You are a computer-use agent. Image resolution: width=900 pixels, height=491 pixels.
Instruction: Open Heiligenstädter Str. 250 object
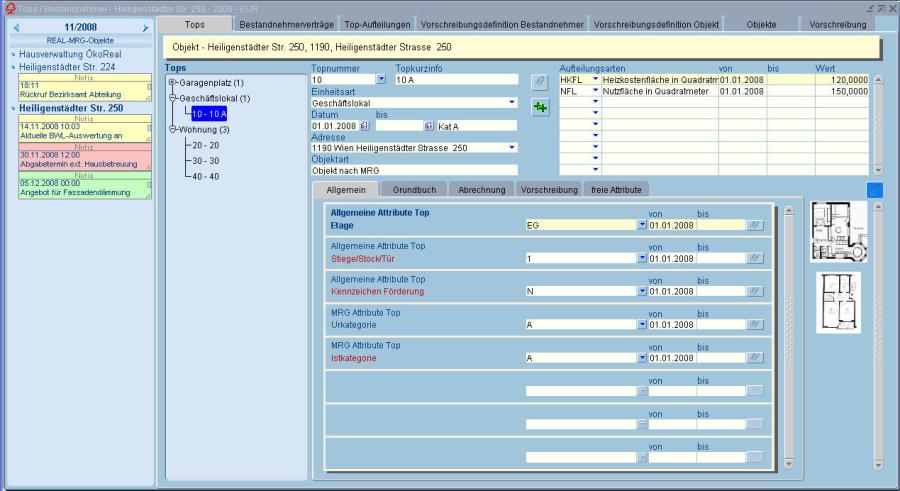click(71, 108)
